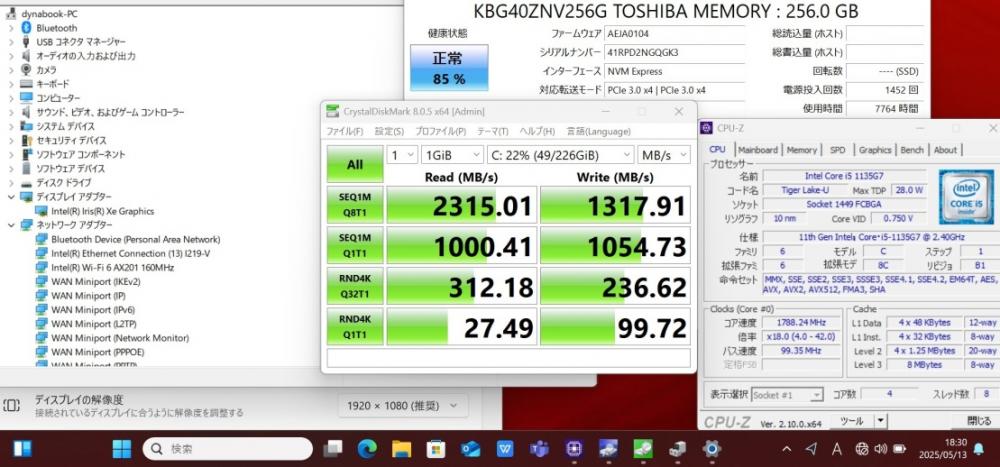
Task: Open File Explorer from taskbar
Action: (401, 449)
